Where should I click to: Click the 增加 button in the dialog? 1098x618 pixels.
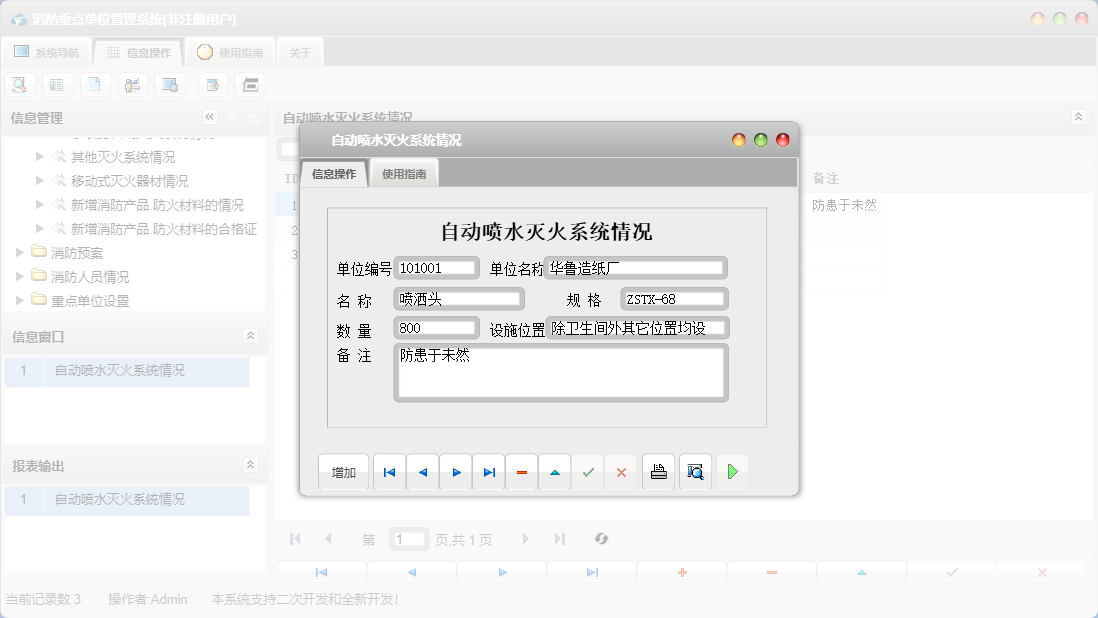pos(343,471)
